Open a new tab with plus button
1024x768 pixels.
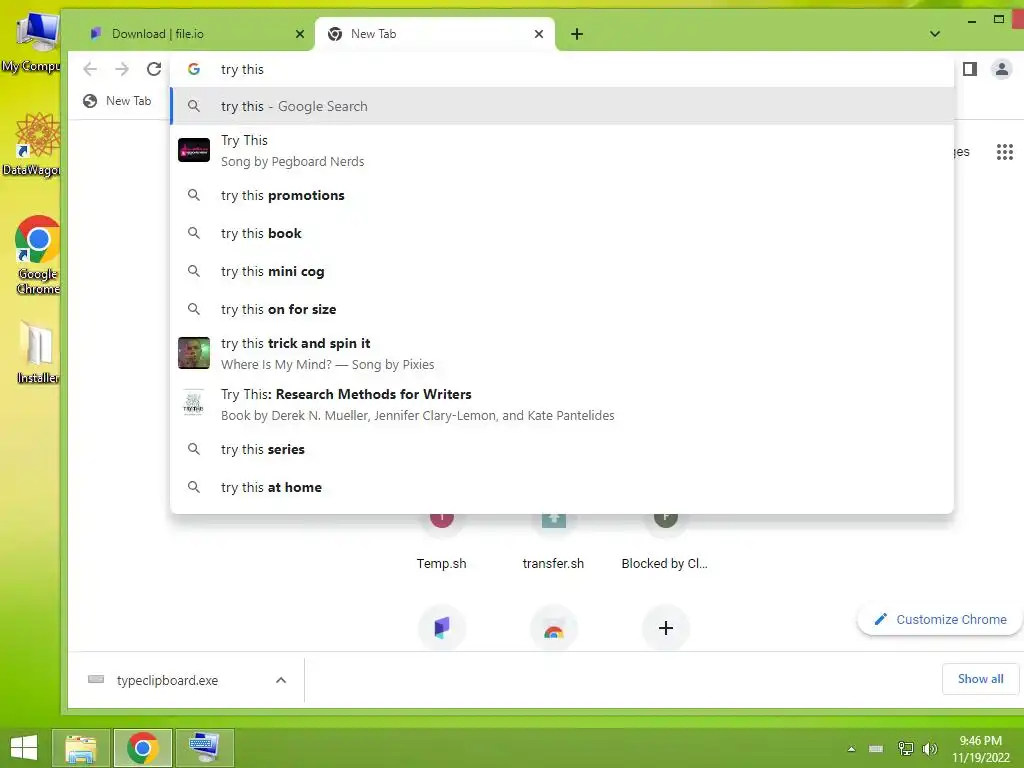point(577,34)
